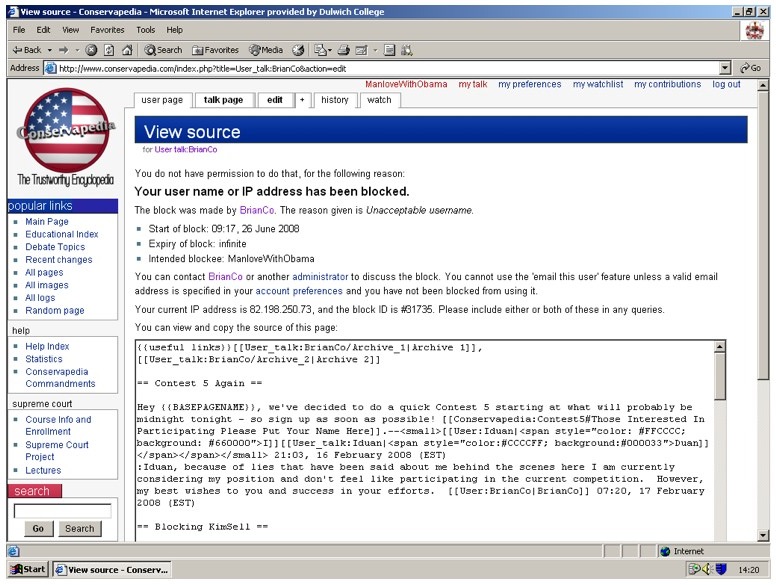
Task: Open the Favorites menu
Action: tap(107, 30)
